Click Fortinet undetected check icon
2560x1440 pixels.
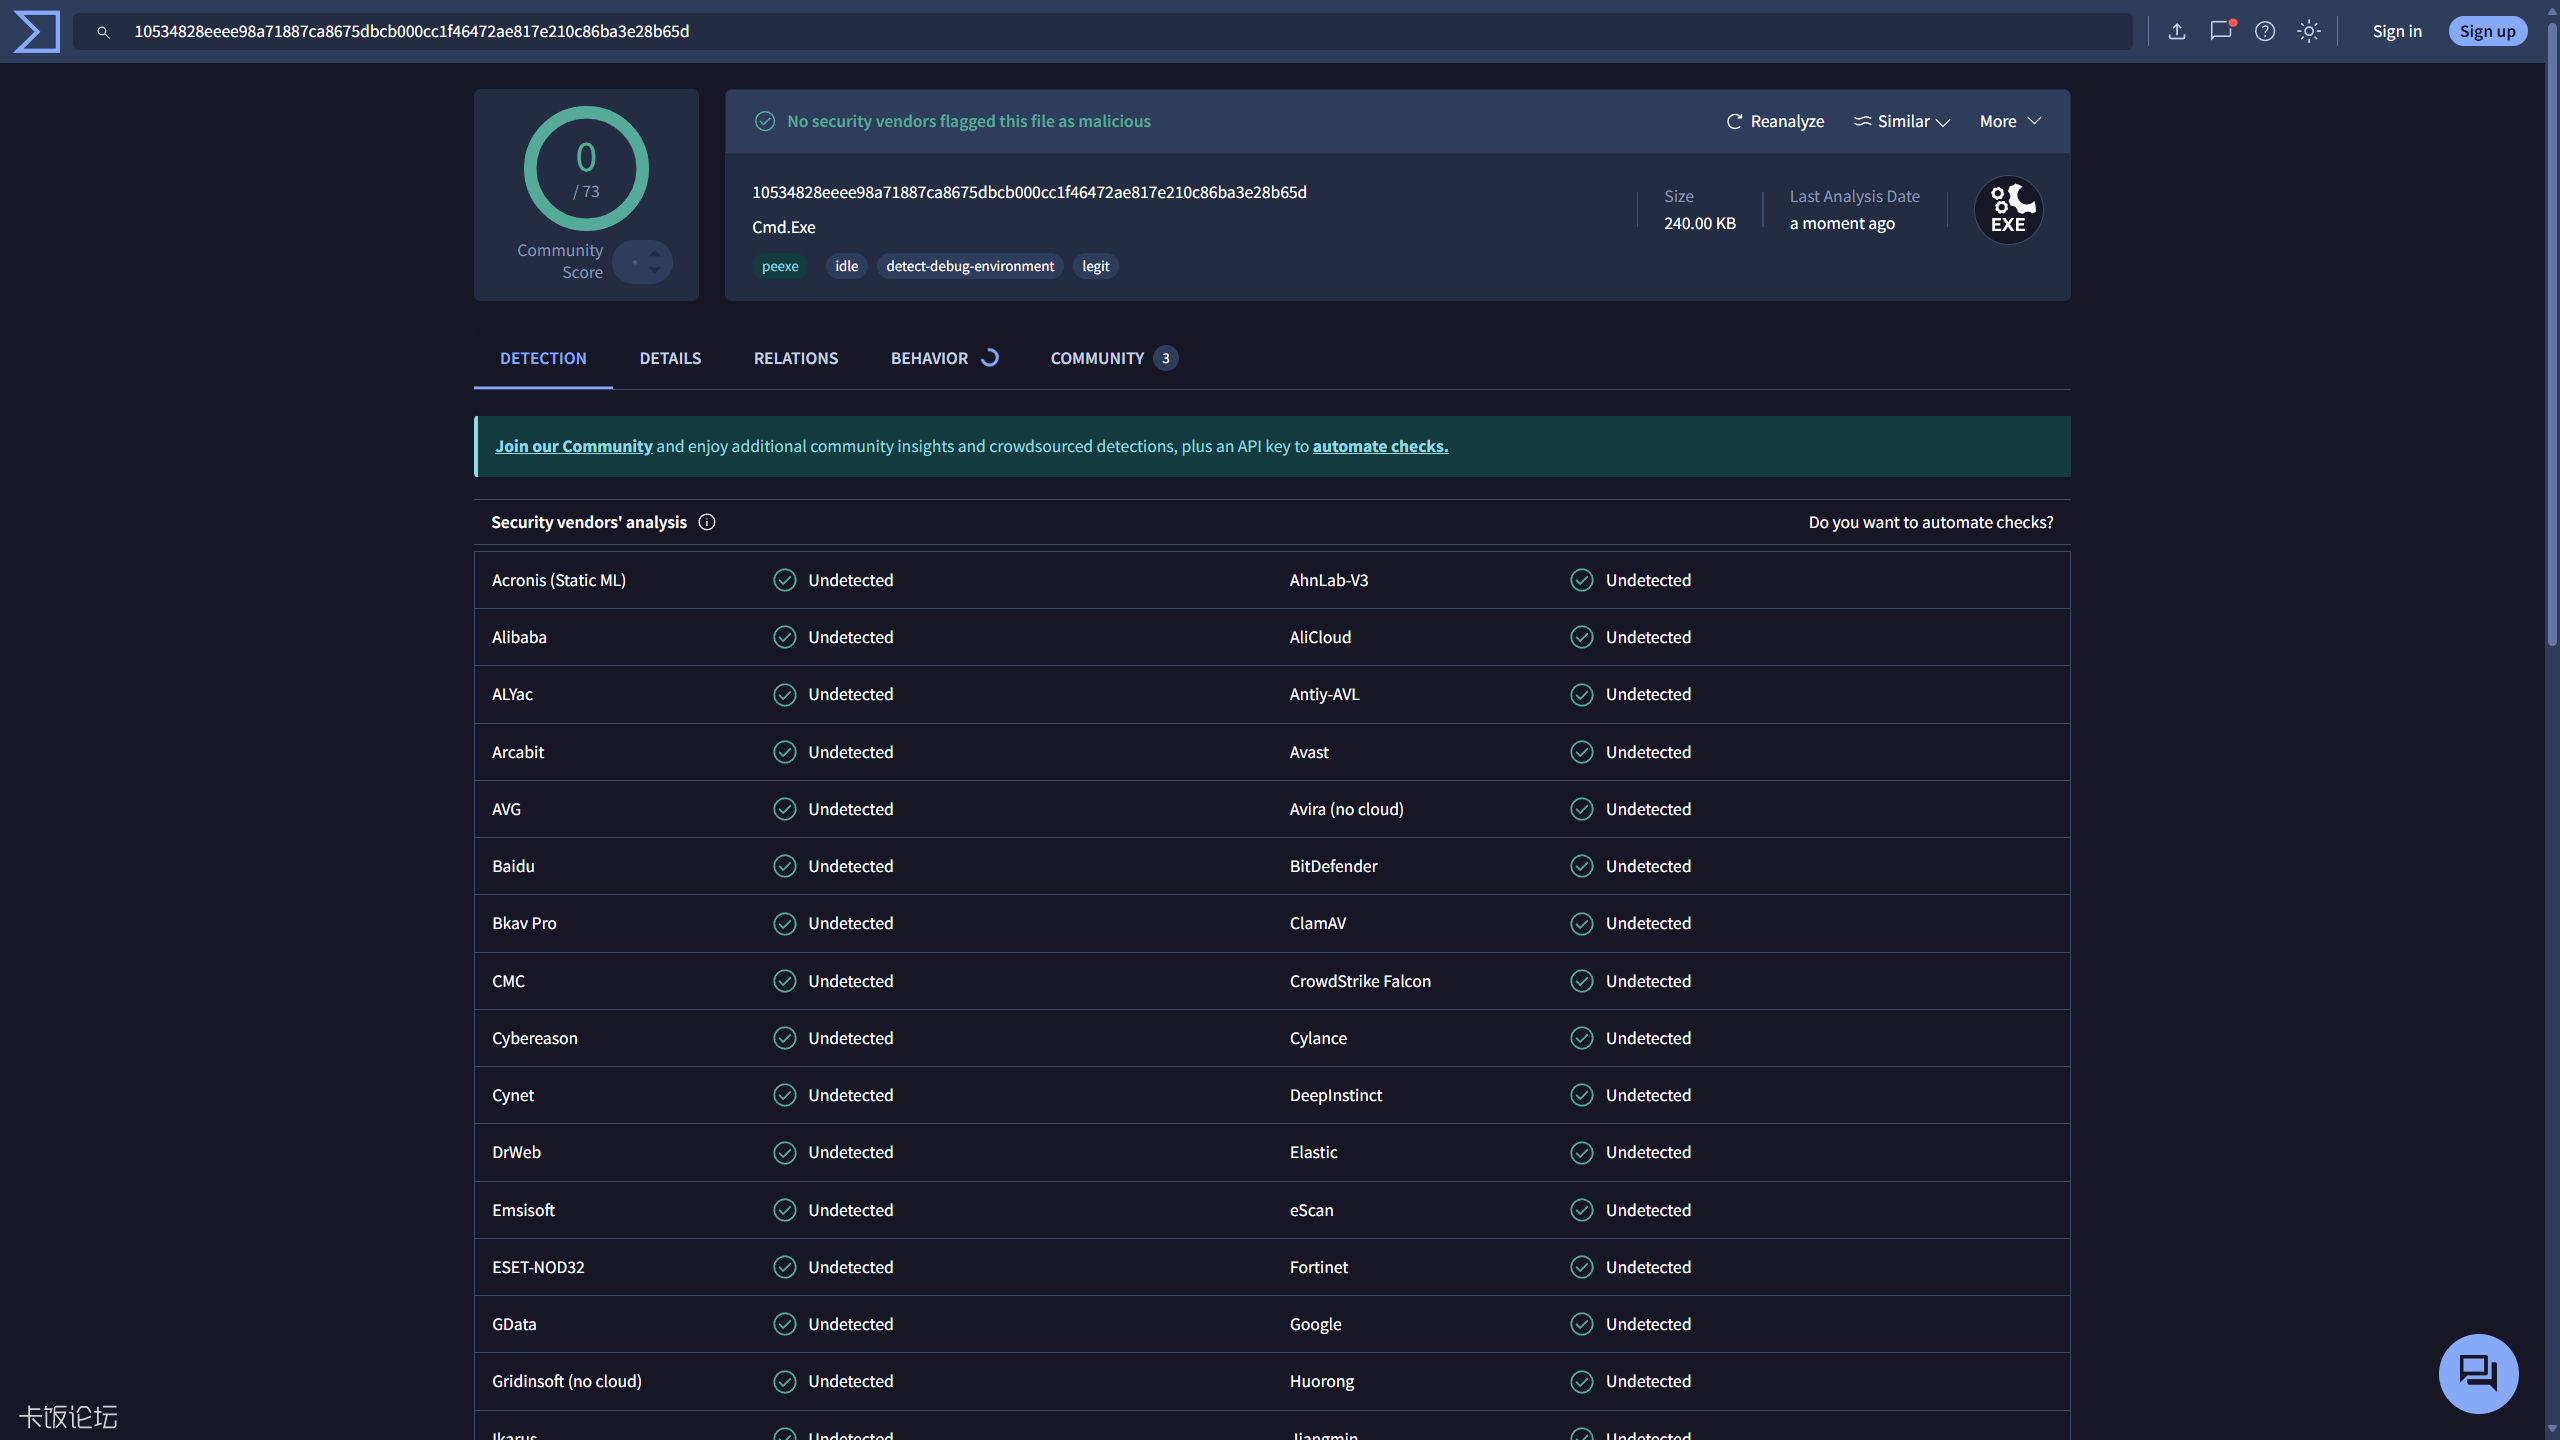coord(1582,1267)
